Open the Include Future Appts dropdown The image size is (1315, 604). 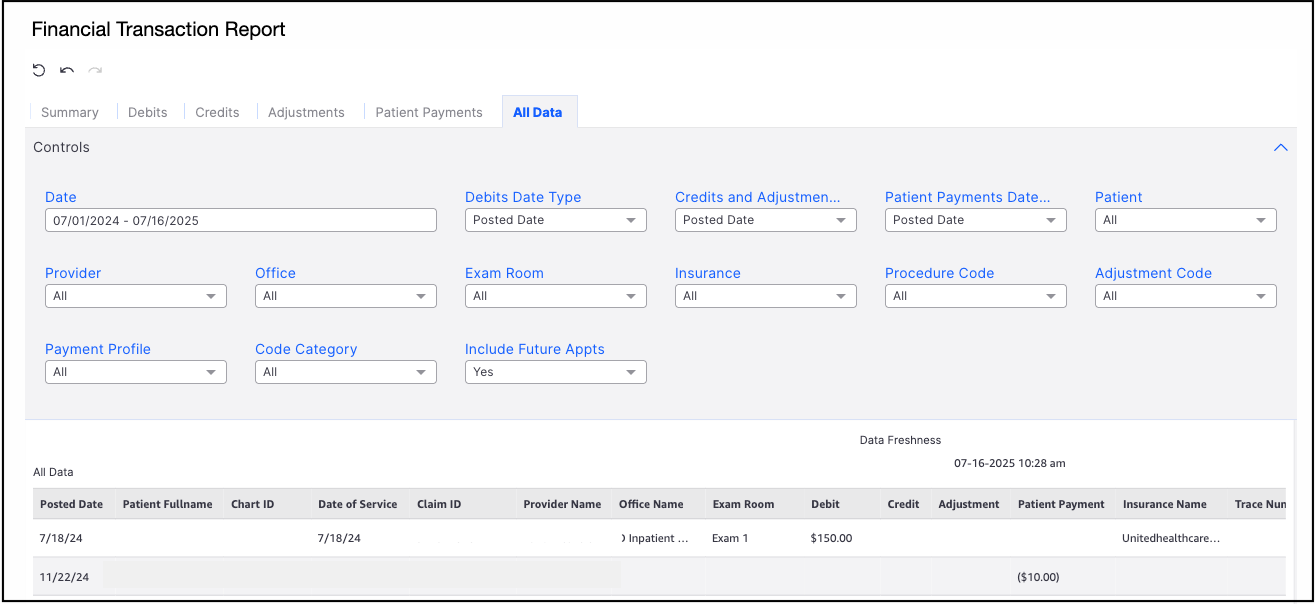556,372
